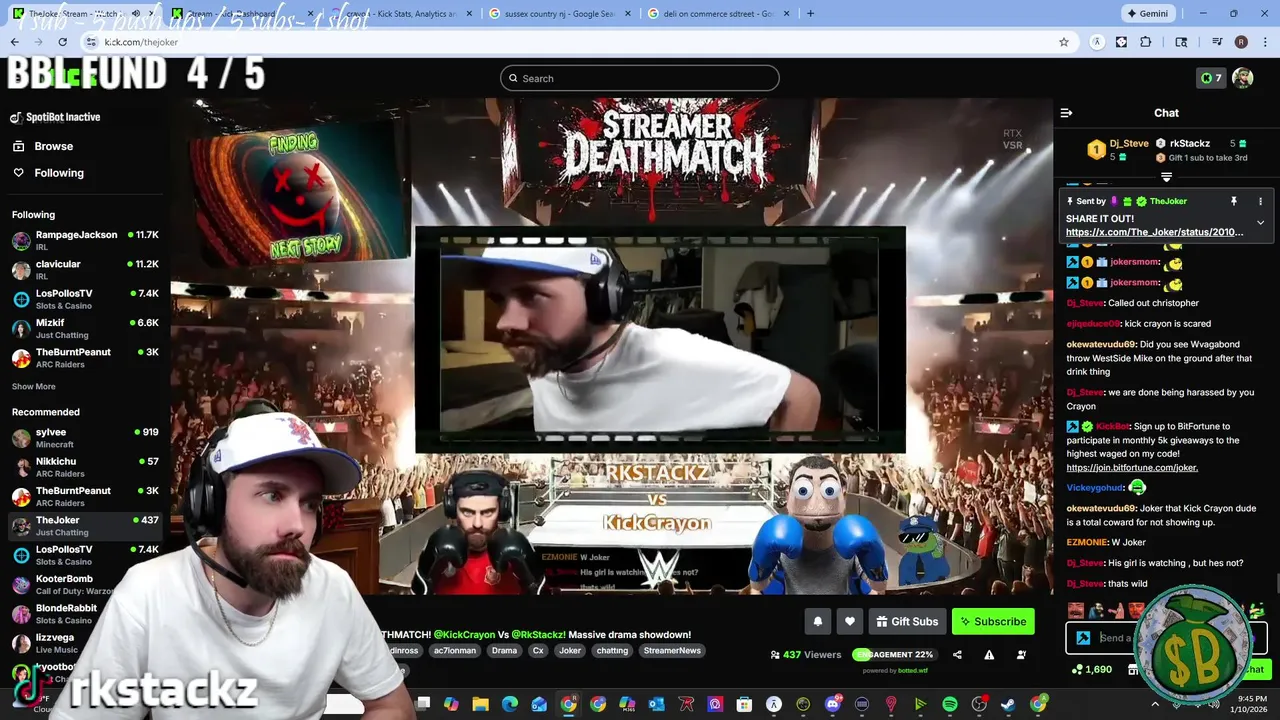
Task: Open Nikkichu in Recommended list
Action: pos(85,467)
